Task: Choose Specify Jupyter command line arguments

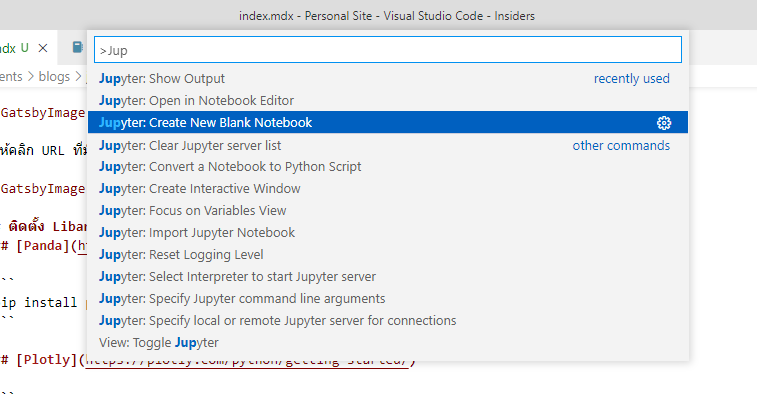Action: click(388, 298)
